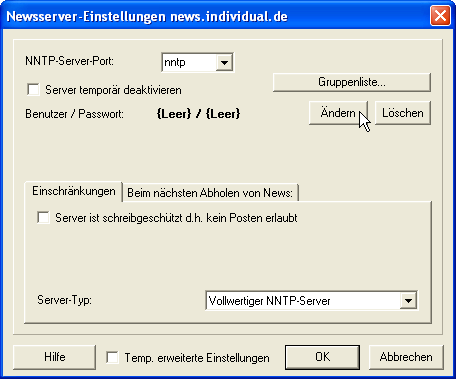The height and width of the screenshot is (379, 456).
Task: Click the 'Benutzer / Passwort:' label
Action: [x=74, y=114]
